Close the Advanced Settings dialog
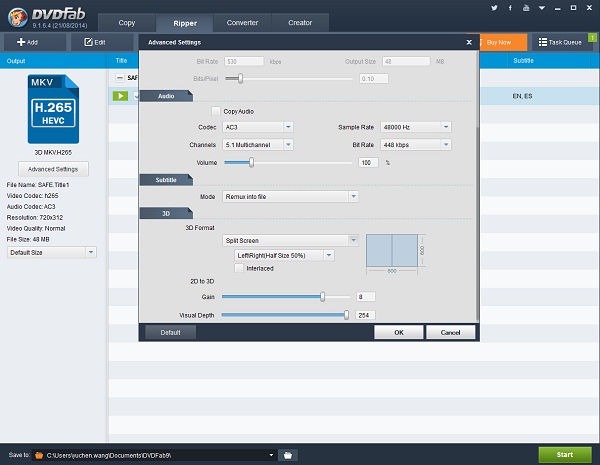This screenshot has width=600, height=465. point(470,43)
